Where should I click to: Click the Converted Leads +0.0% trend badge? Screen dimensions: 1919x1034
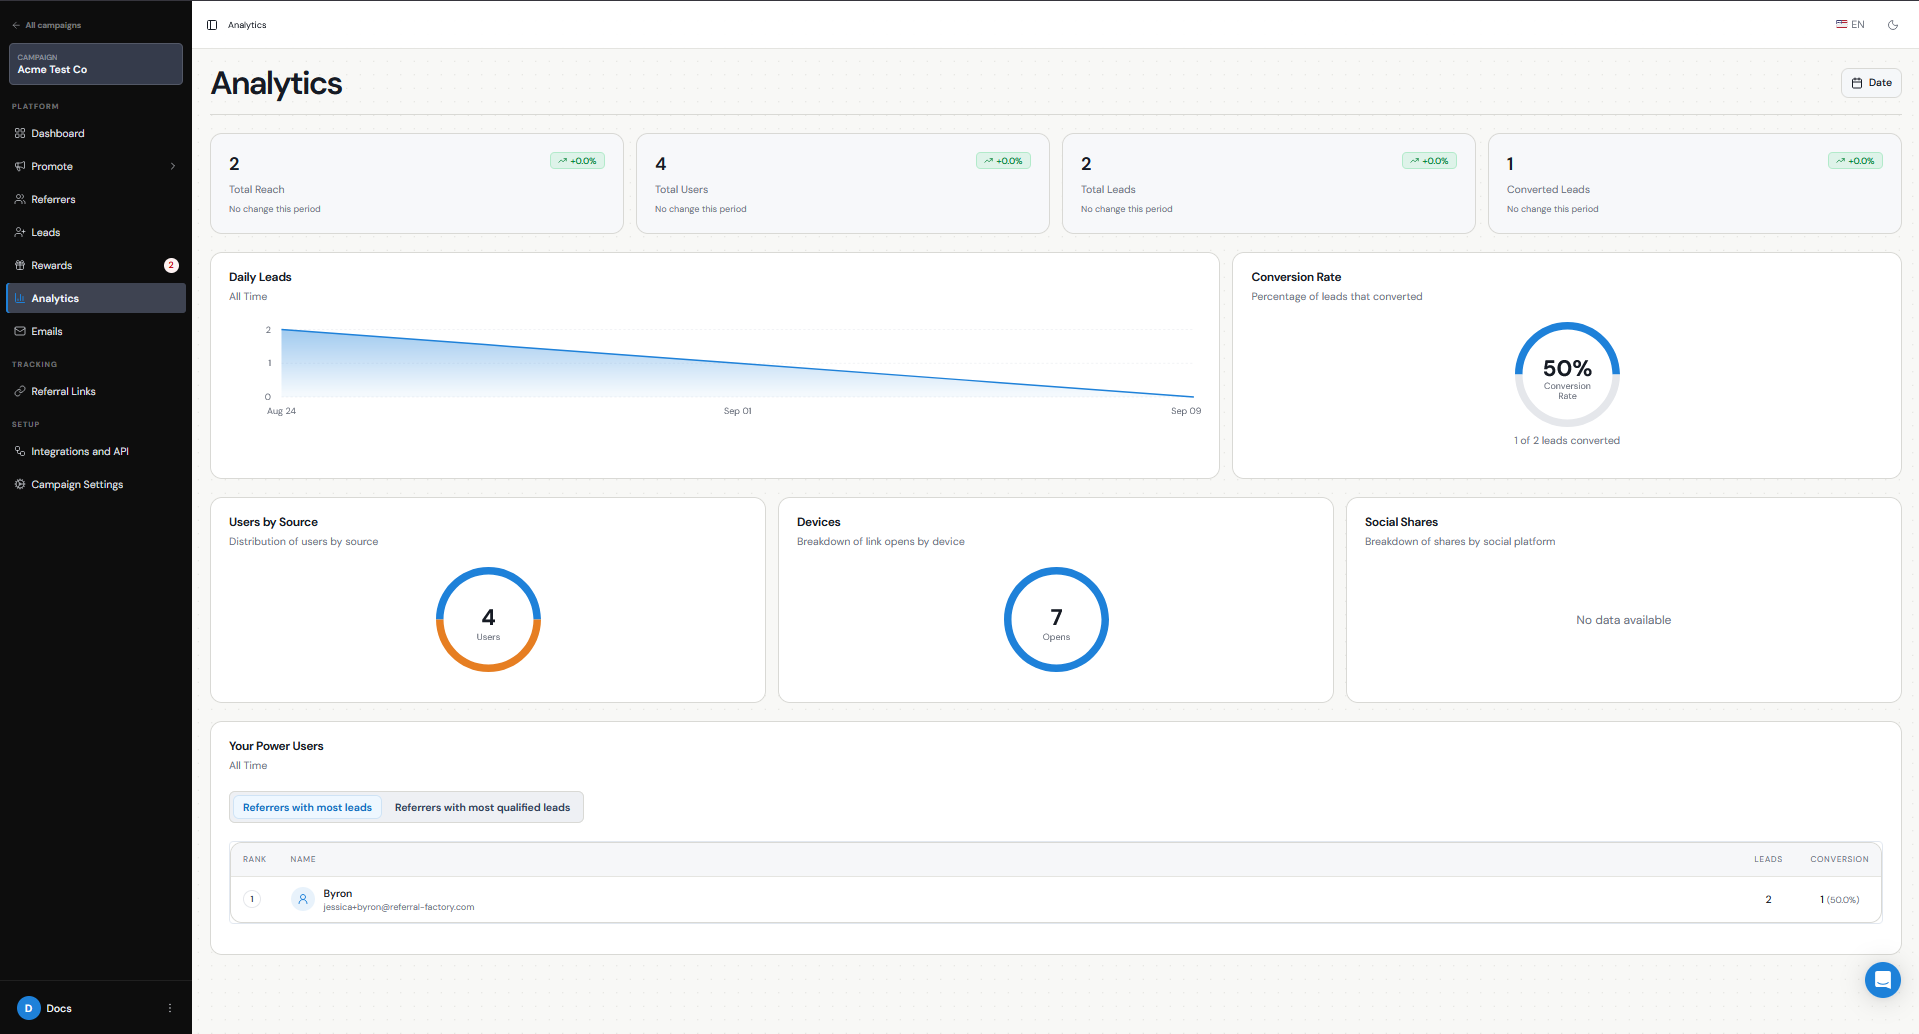click(1855, 161)
